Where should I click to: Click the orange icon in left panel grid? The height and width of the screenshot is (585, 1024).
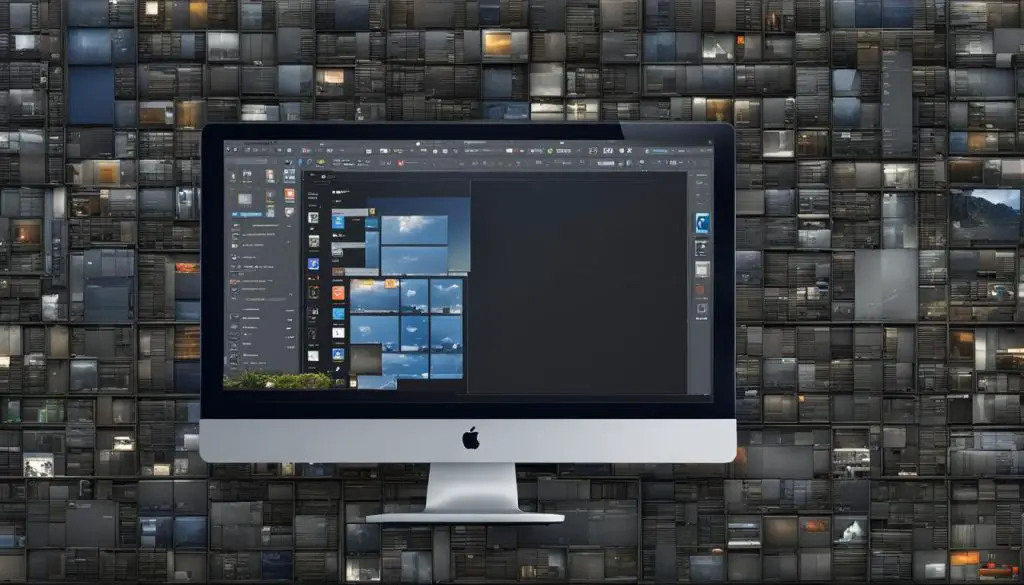[289, 195]
